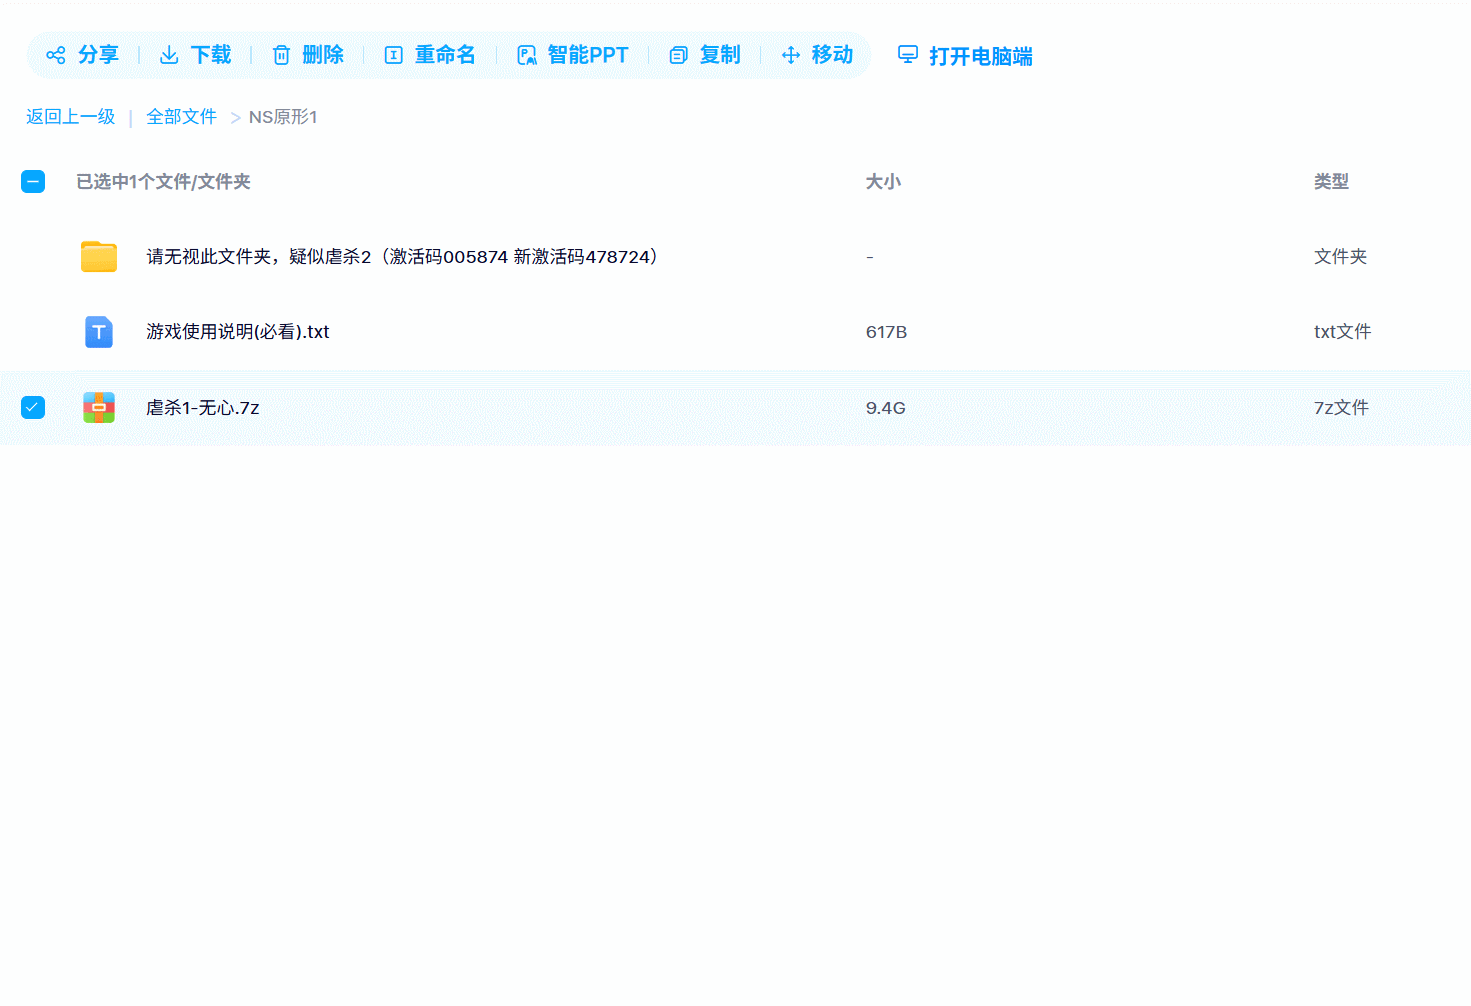Uncheck 虐杀1-无心.7z selection checkbox
The height and width of the screenshot is (1006, 1471).
33,407
